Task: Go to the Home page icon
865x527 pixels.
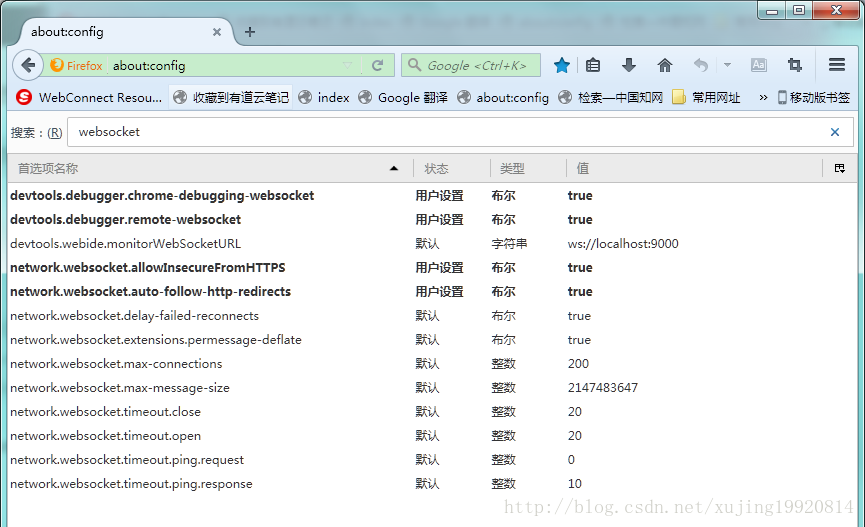Action: pyautogui.click(x=664, y=65)
